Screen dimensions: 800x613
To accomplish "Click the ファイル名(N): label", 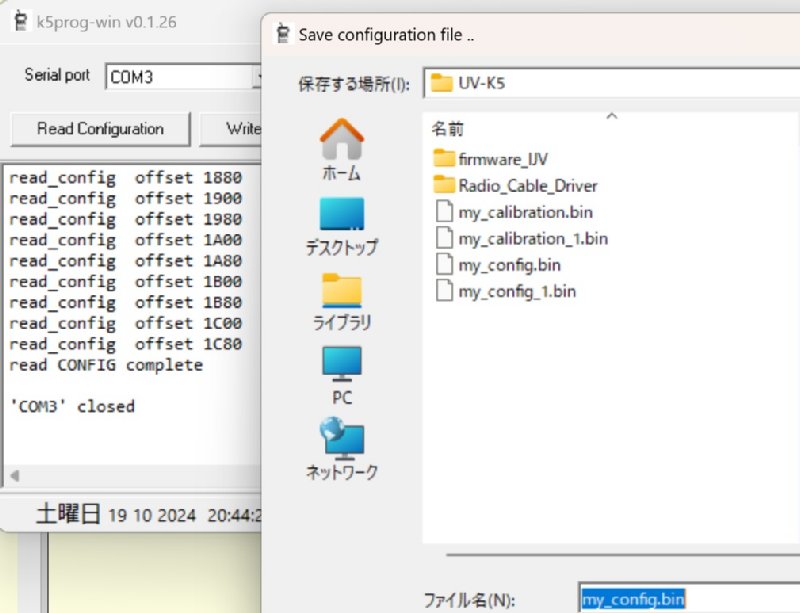I will pos(469,600).
